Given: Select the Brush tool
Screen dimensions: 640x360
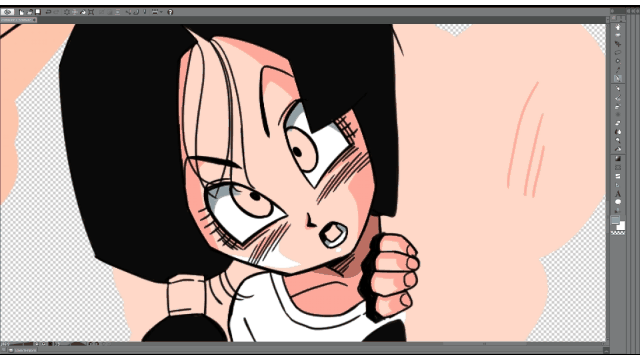Looking at the screenshot, I should (x=618, y=98).
